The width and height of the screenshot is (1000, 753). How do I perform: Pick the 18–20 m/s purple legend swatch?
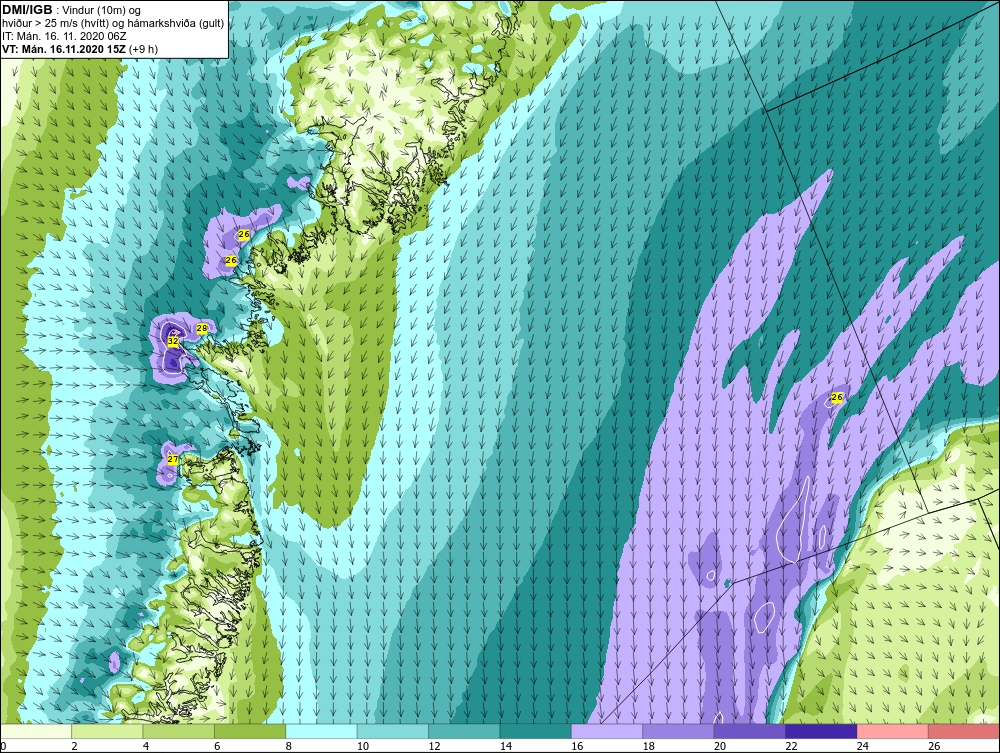pos(679,731)
